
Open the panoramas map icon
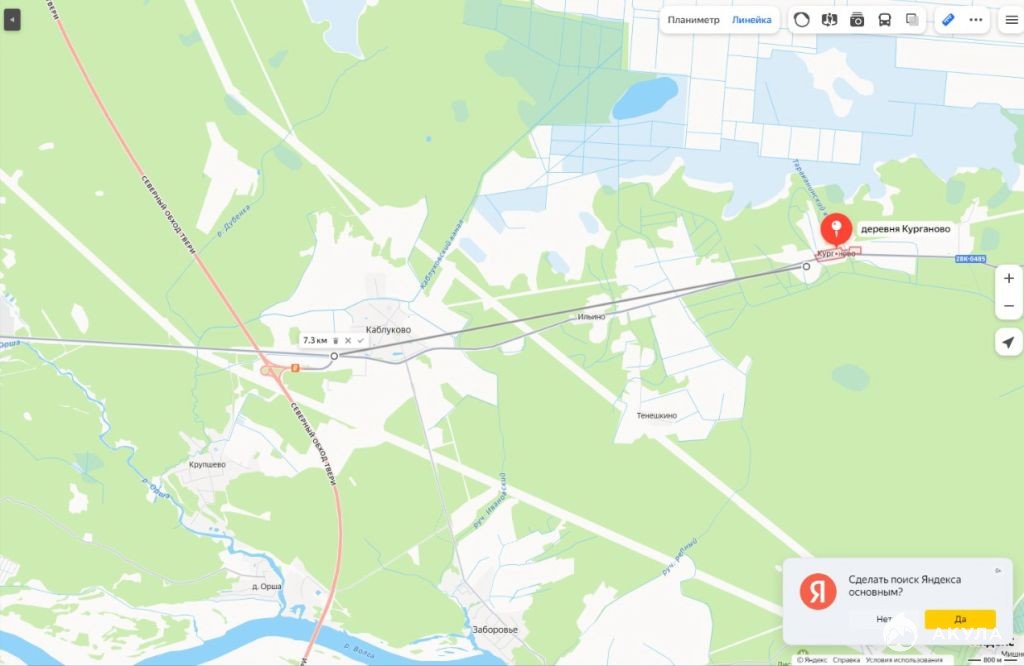[x=829, y=20]
